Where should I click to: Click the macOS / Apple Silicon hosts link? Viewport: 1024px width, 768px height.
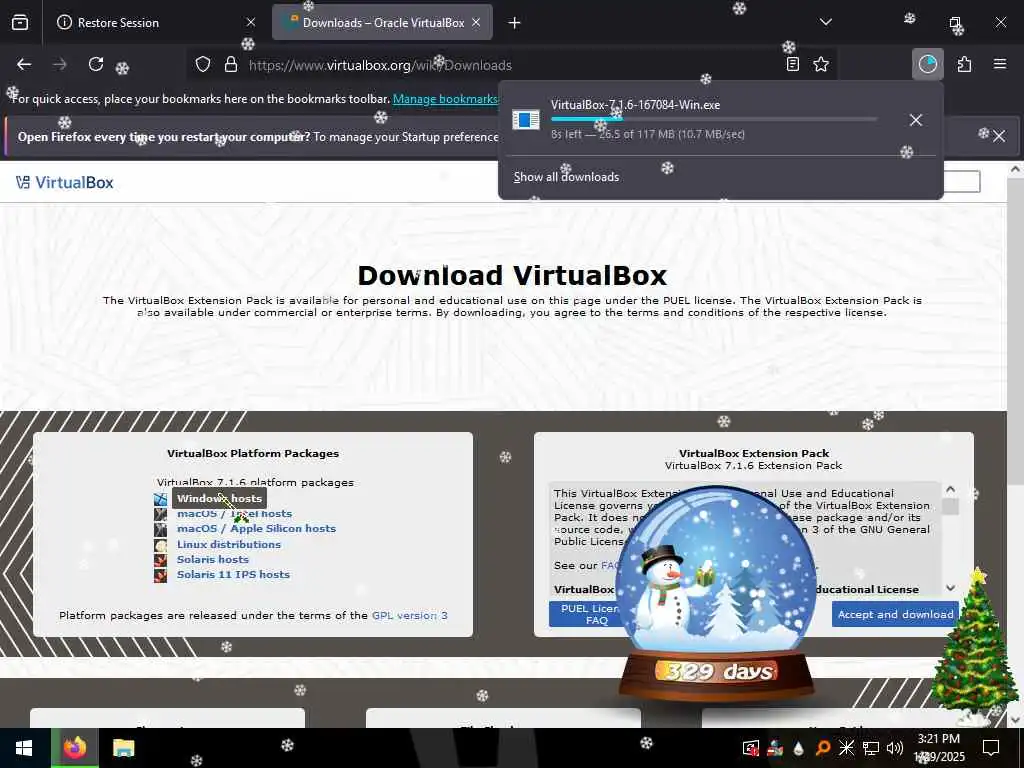coord(256,529)
